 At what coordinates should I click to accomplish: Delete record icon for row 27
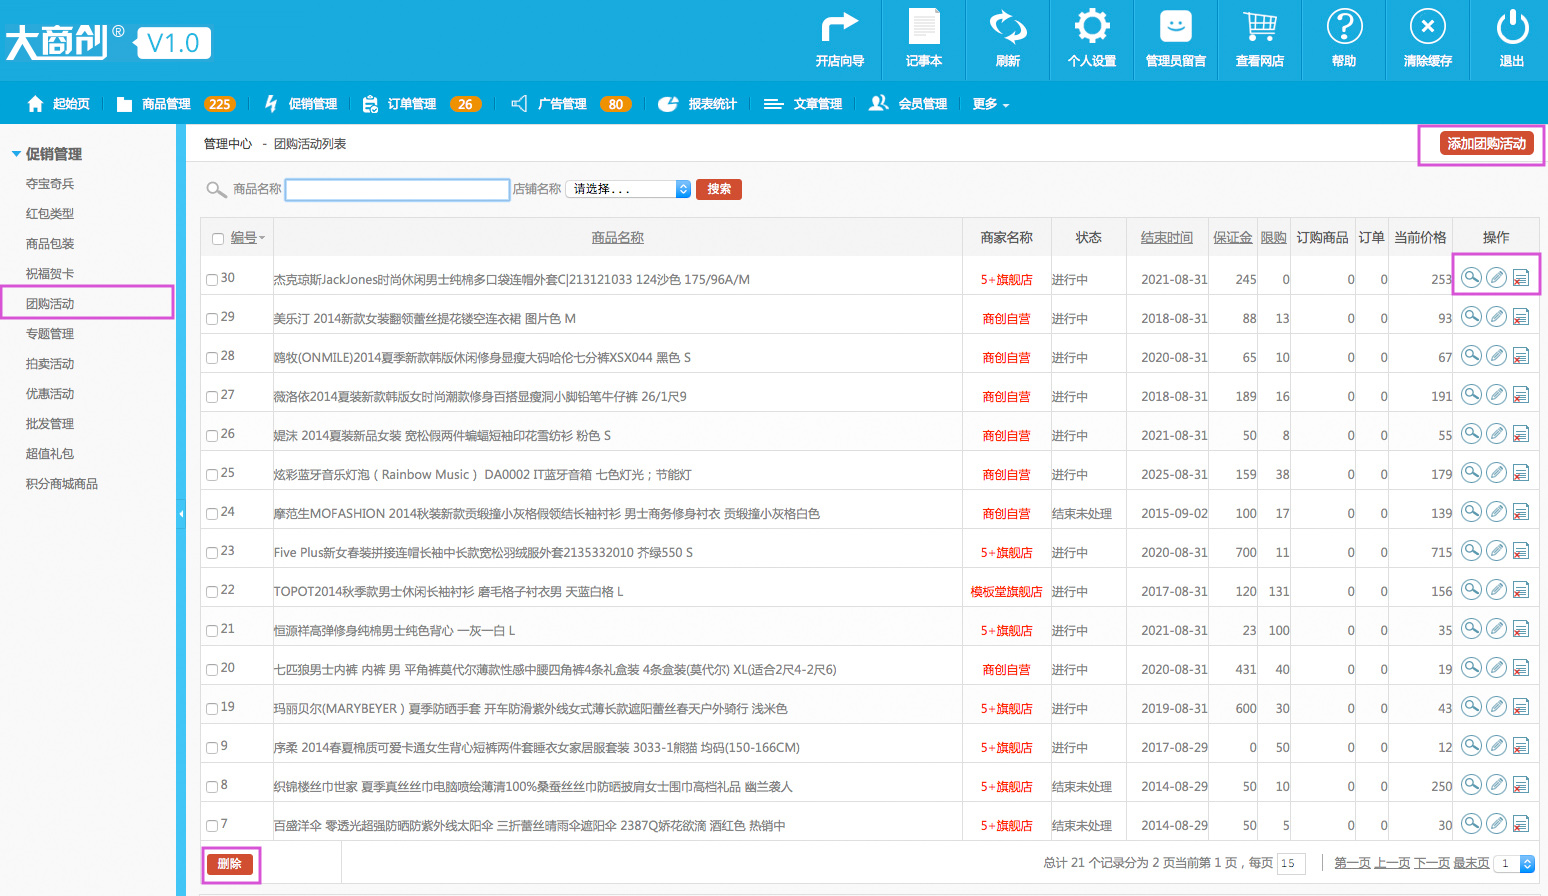pyautogui.click(x=1521, y=395)
